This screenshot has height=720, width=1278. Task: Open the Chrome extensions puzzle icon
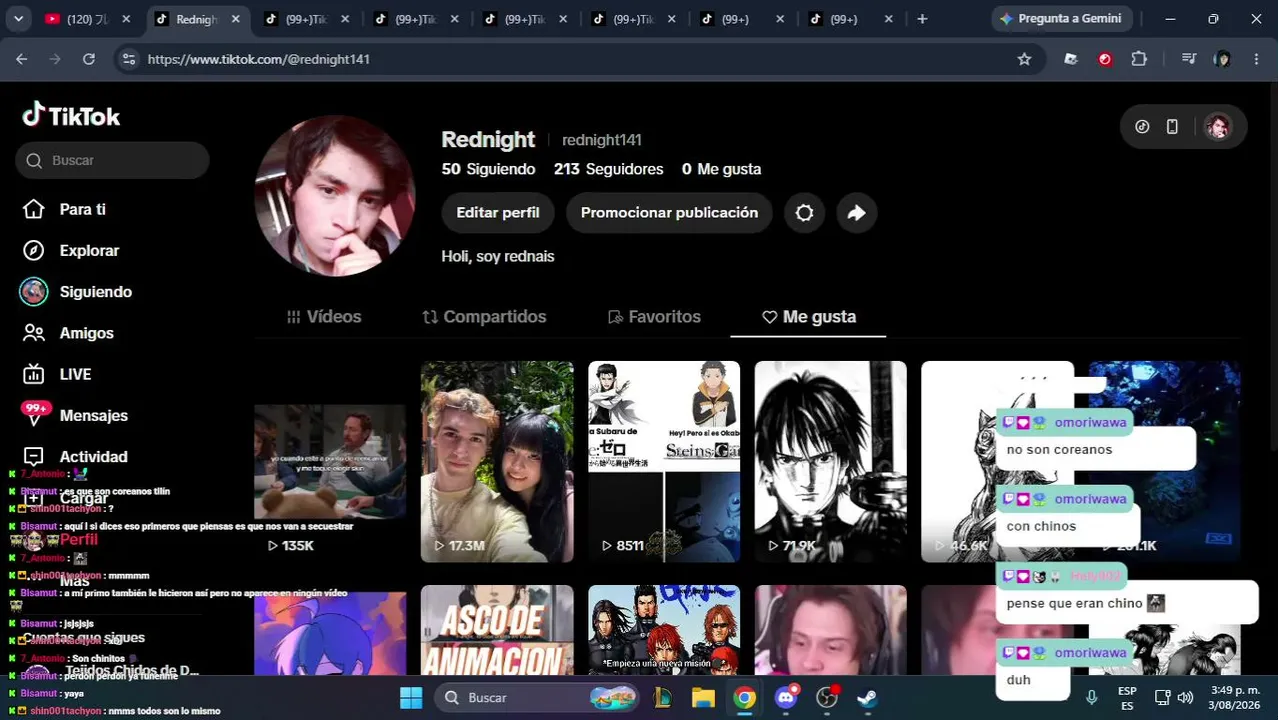coord(1139,59)
